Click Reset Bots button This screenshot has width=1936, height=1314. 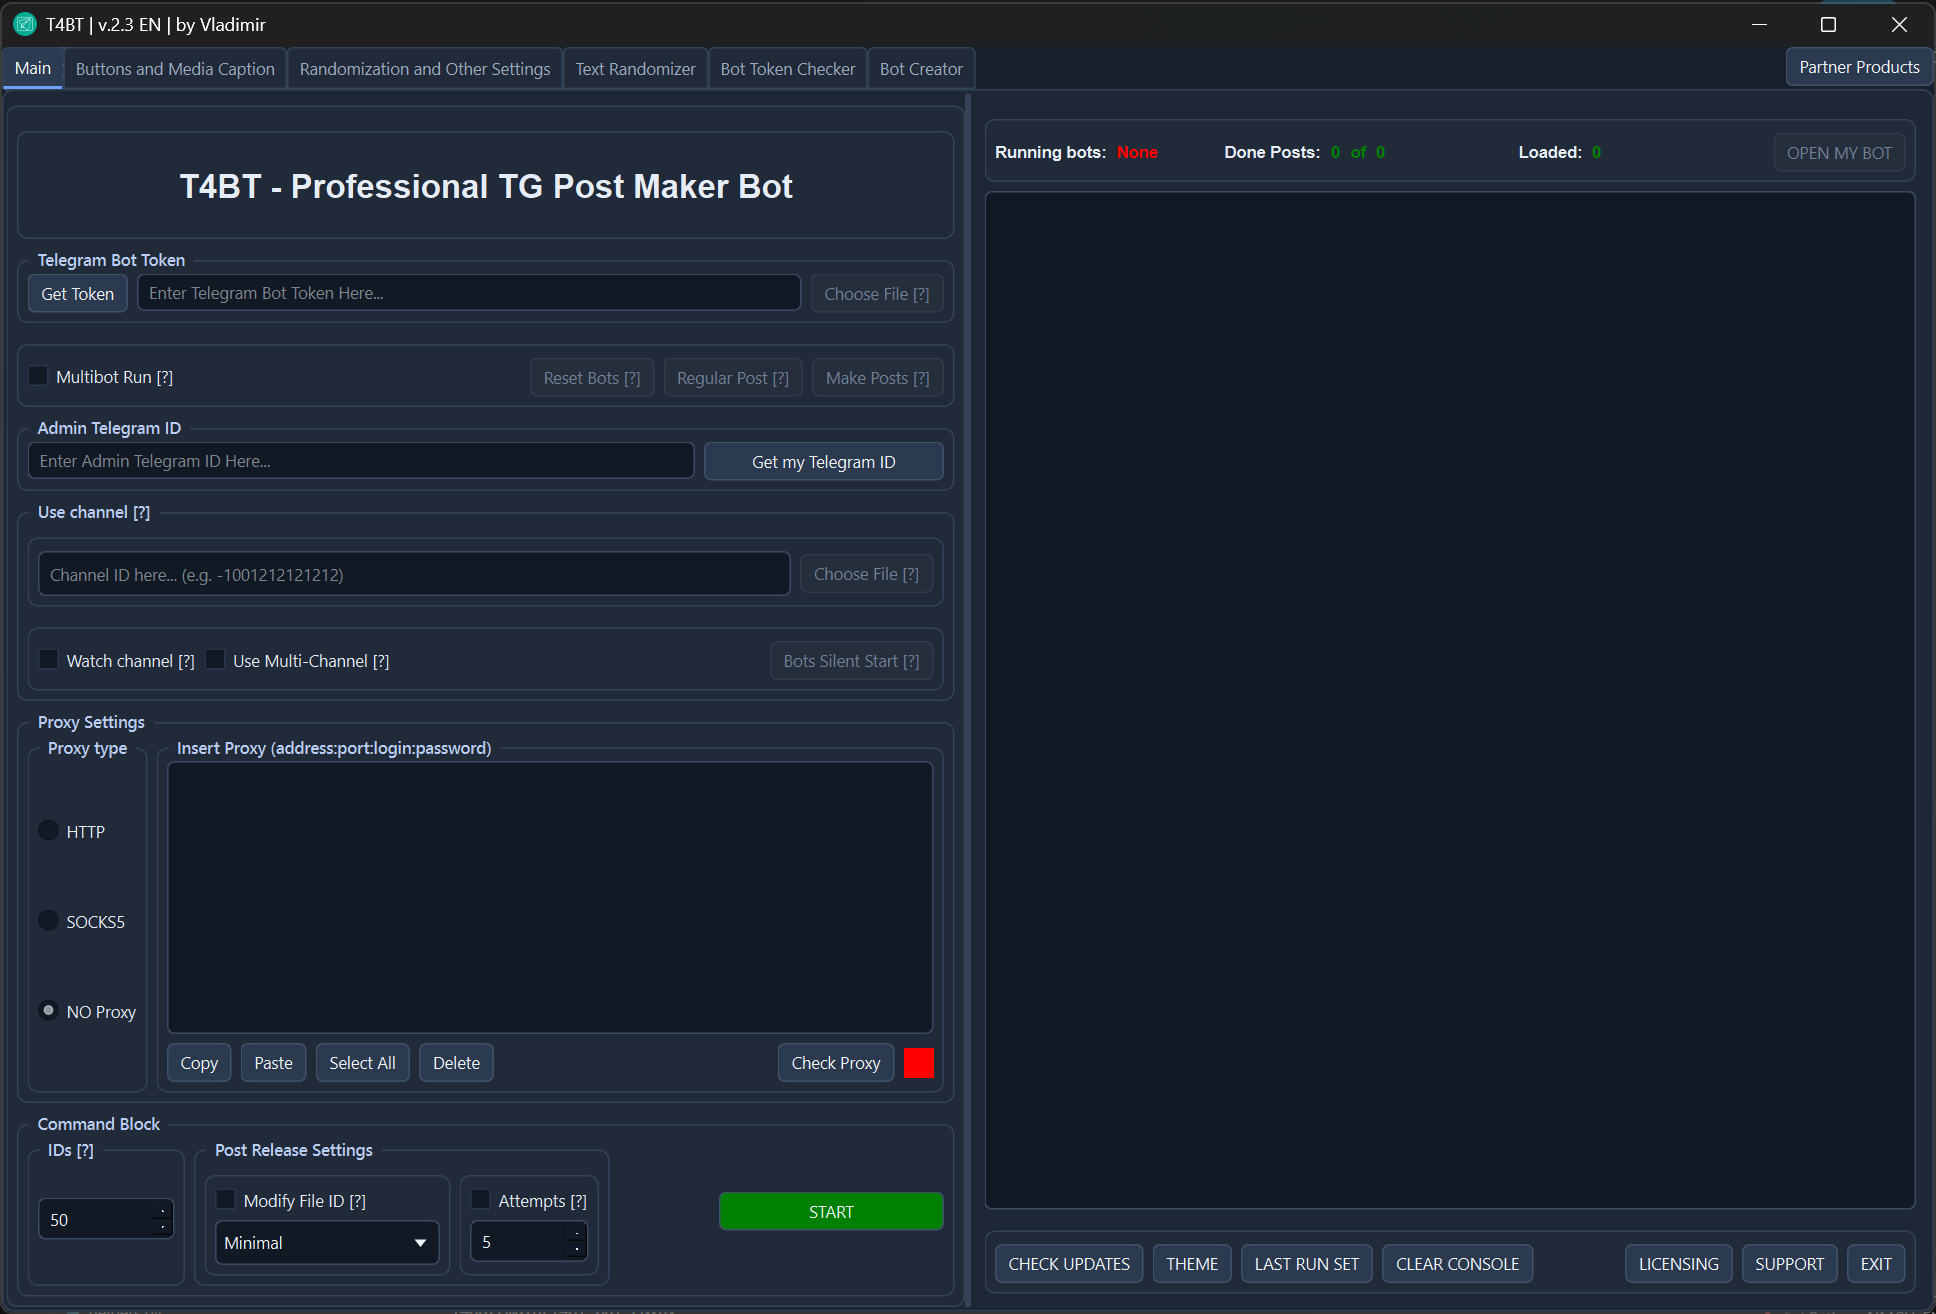coord(592,378)
